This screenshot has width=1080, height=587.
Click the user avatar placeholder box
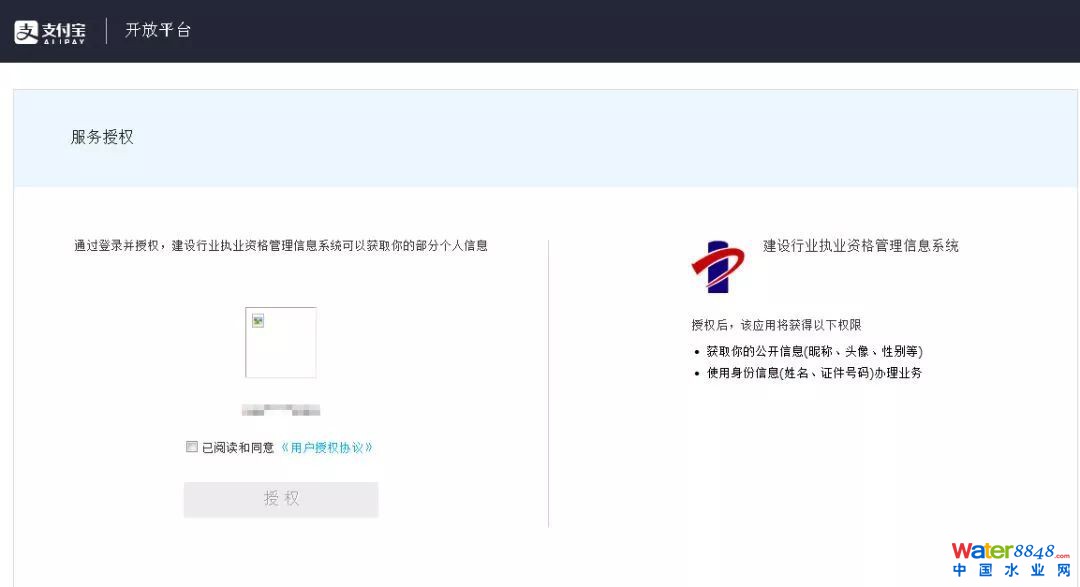281,342
